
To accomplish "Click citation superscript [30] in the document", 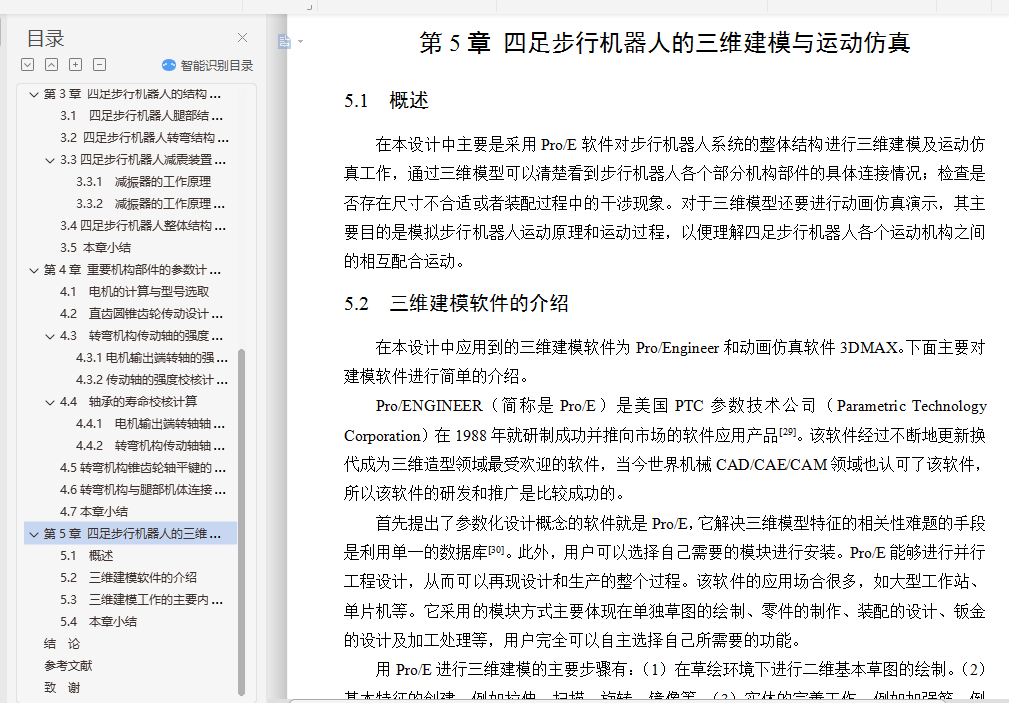I will pyautogui.click(x=495, y=549).
